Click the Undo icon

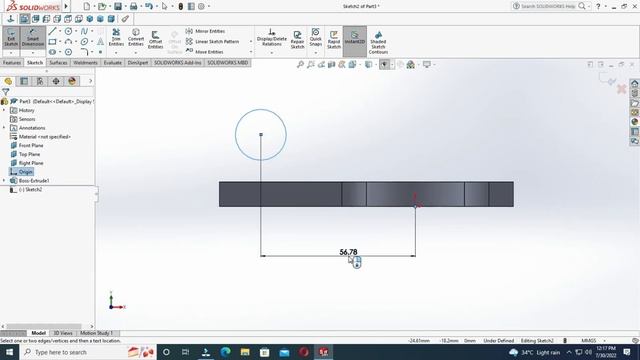pyautogui.click(x=149, y=6)
